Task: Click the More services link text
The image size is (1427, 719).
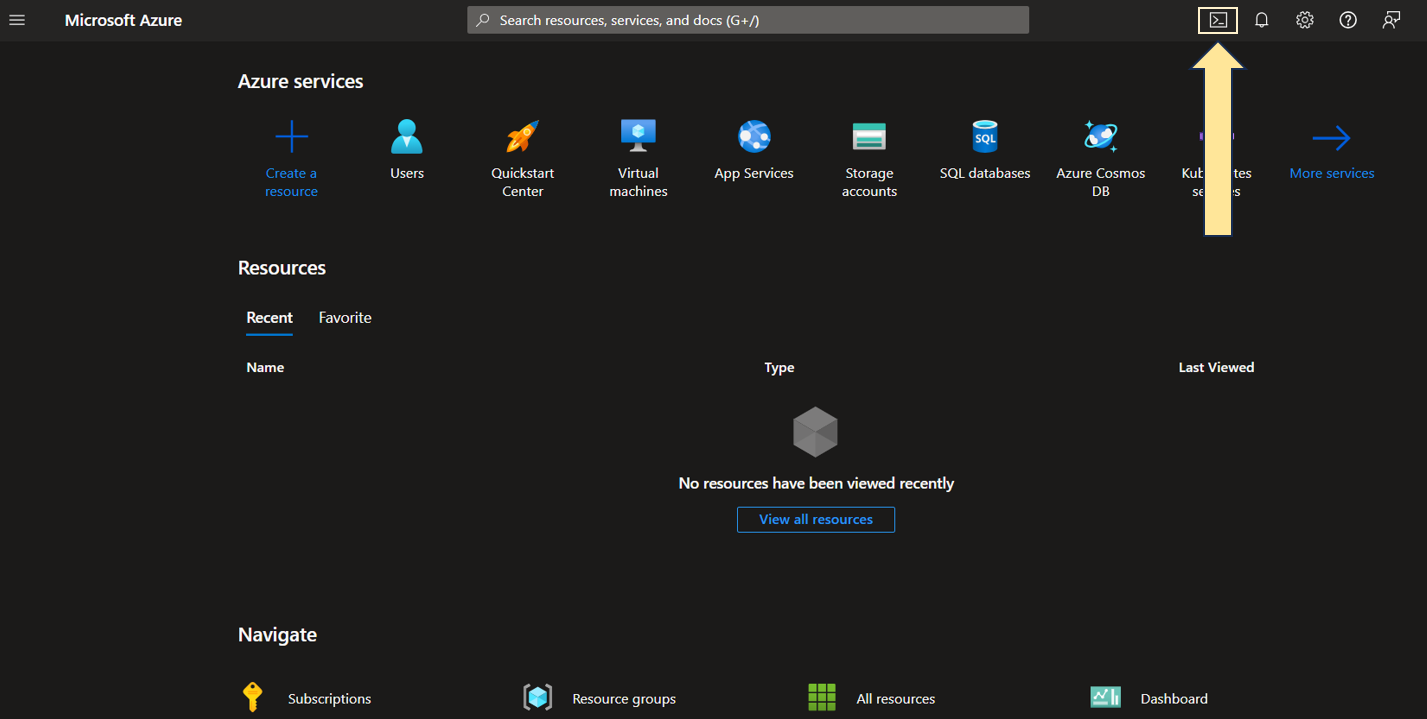Action: [1332, 173]
